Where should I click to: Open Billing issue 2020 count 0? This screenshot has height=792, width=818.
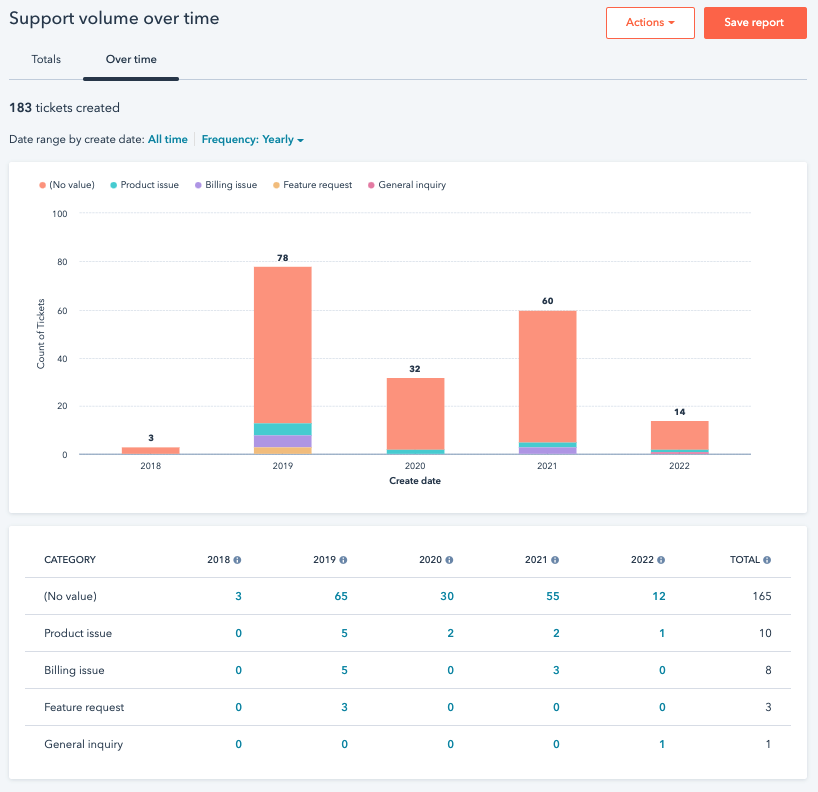(x=450, y=670)
